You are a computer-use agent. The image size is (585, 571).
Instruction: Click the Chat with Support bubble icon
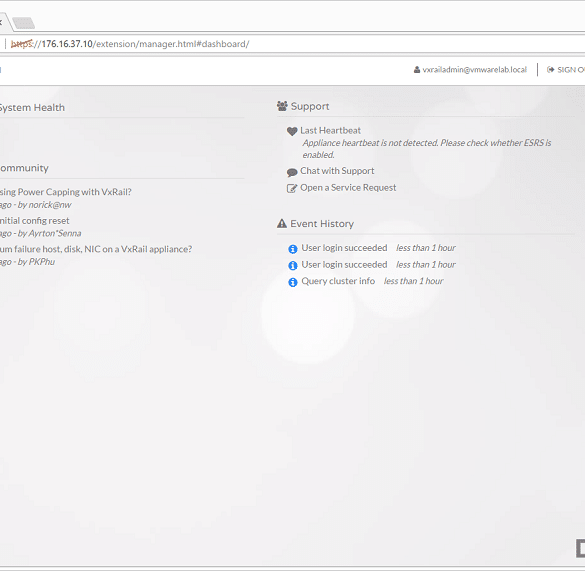[x=292, y=172]
